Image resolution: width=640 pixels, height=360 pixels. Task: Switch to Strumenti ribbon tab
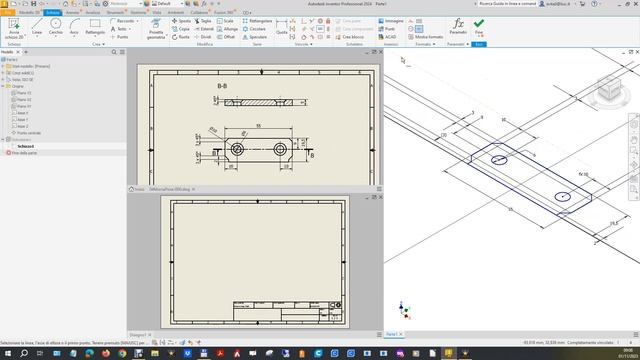pyautogui.click(x=115, y=13)
